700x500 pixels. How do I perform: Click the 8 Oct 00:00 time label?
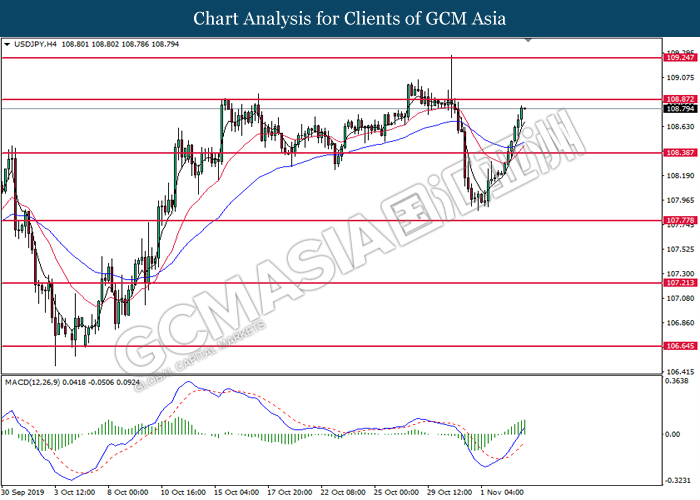click(x=128, y=492)
